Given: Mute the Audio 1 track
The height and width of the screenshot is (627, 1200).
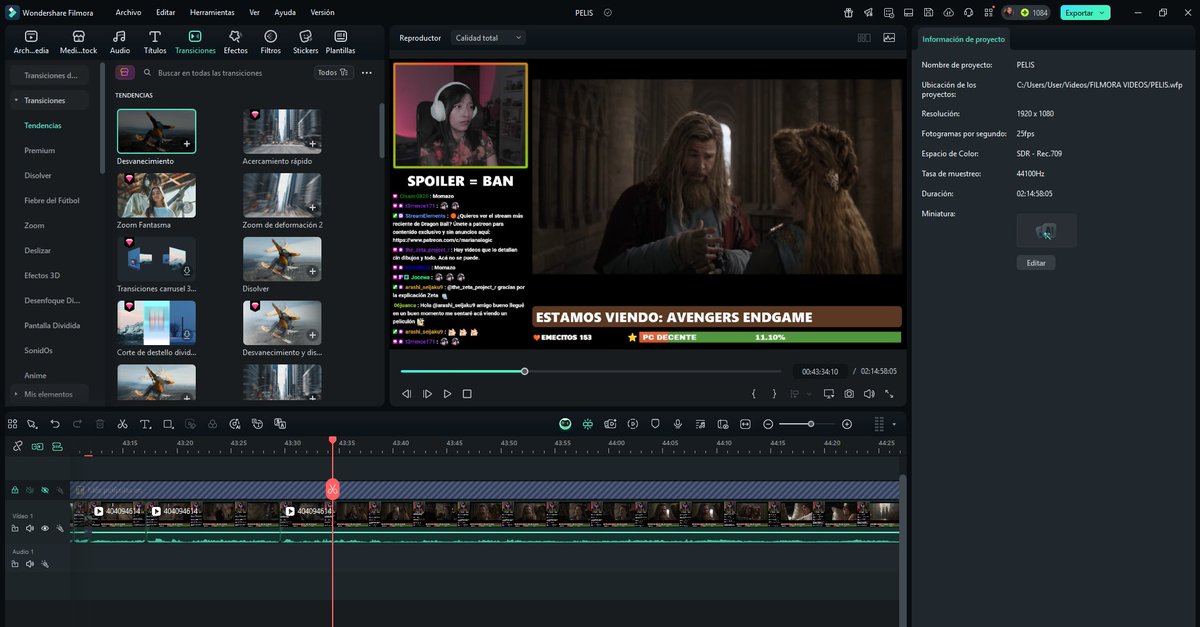Looking at the screenshot, I should pyautogui.click(x=30, y=564).
